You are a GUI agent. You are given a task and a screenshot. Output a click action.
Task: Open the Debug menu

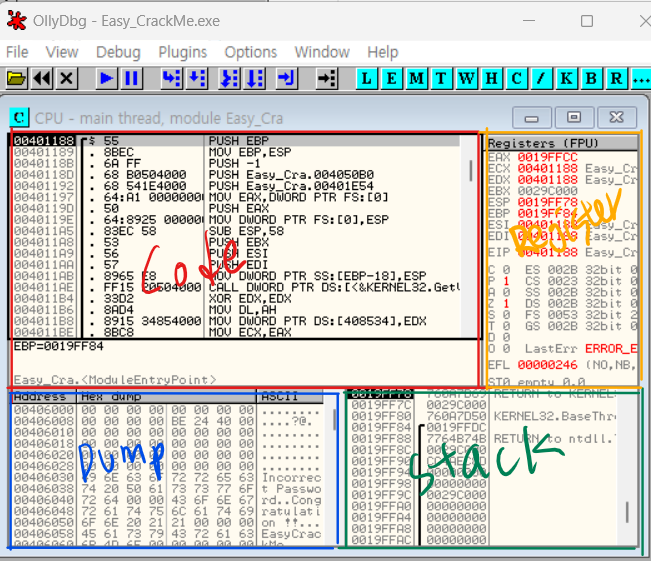click(x=118, y=52)
